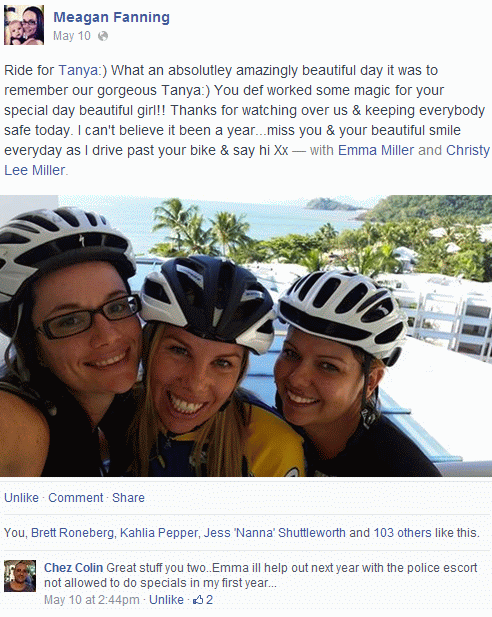Open Meagan Fanning profile name link

click(x=111, y=17)
